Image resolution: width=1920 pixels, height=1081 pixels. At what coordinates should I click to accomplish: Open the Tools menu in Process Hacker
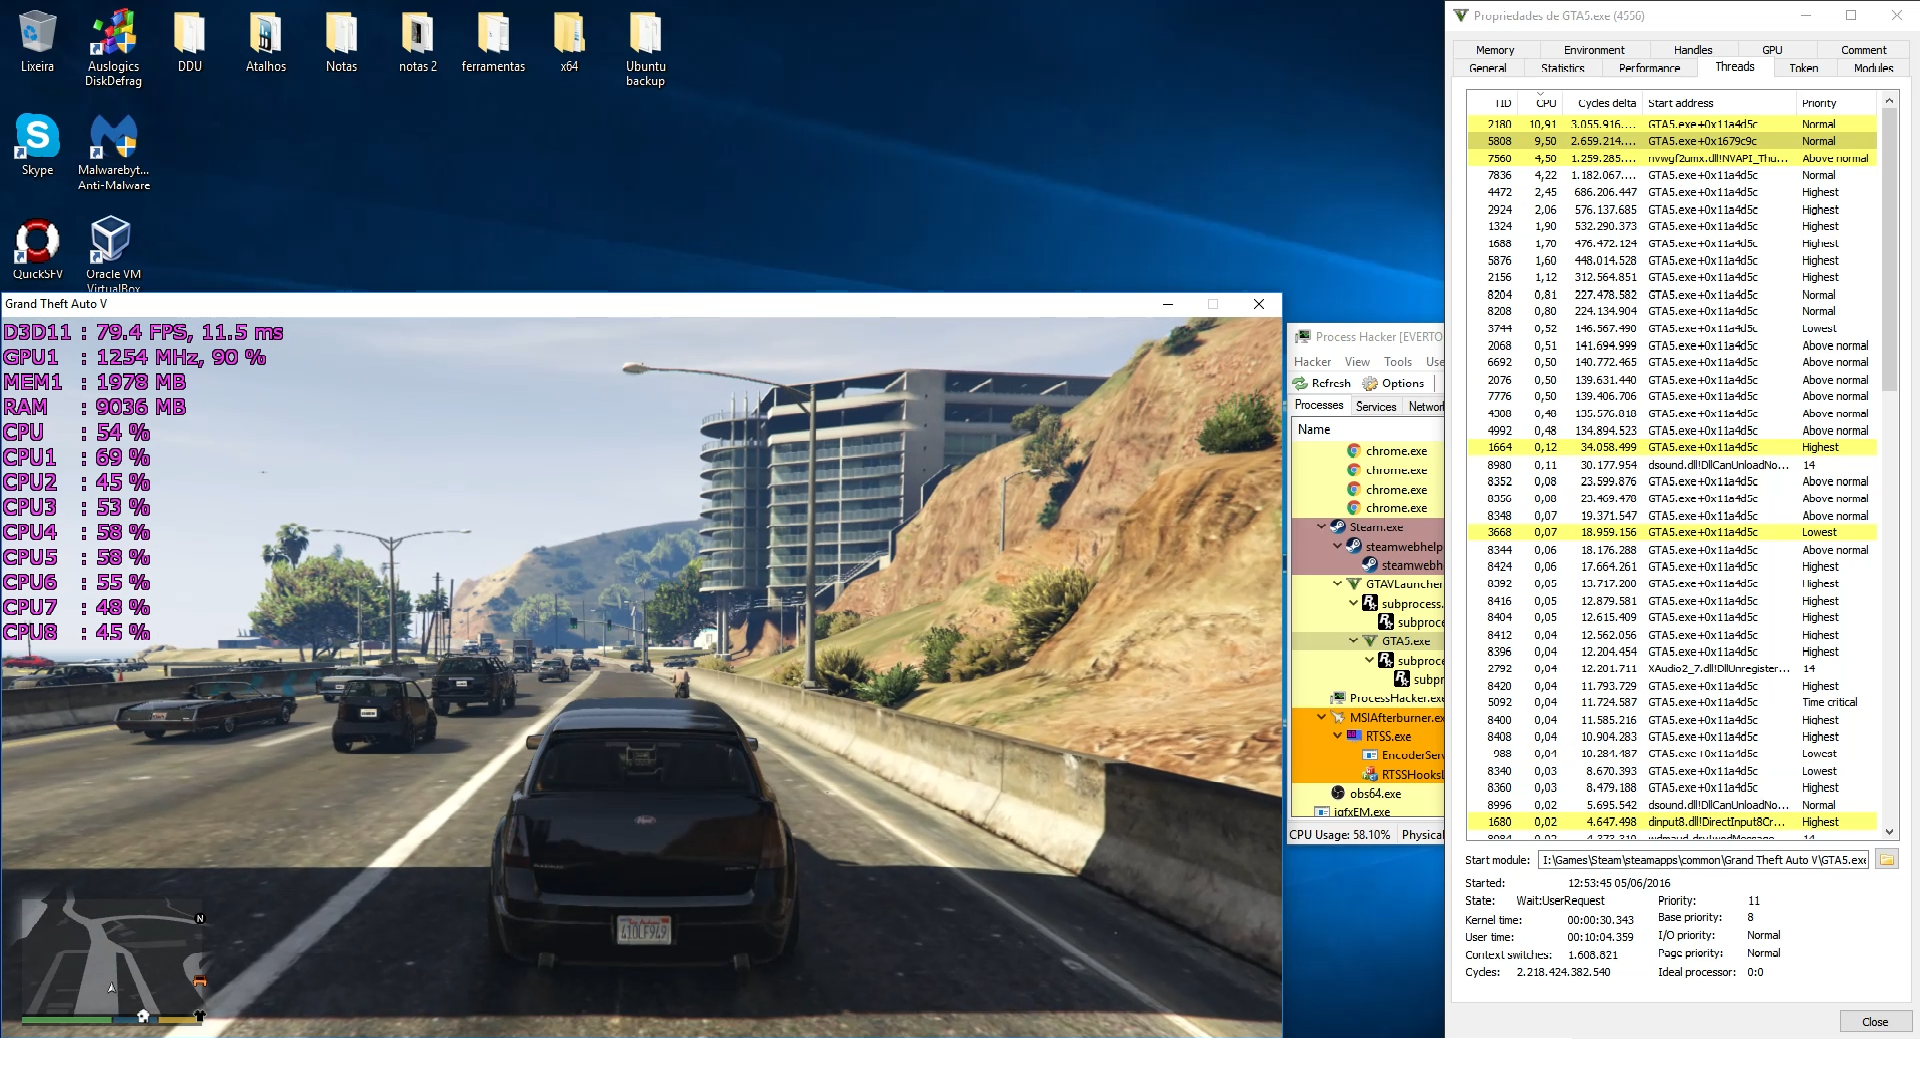pyautogui.click(x=1398, y=362)
